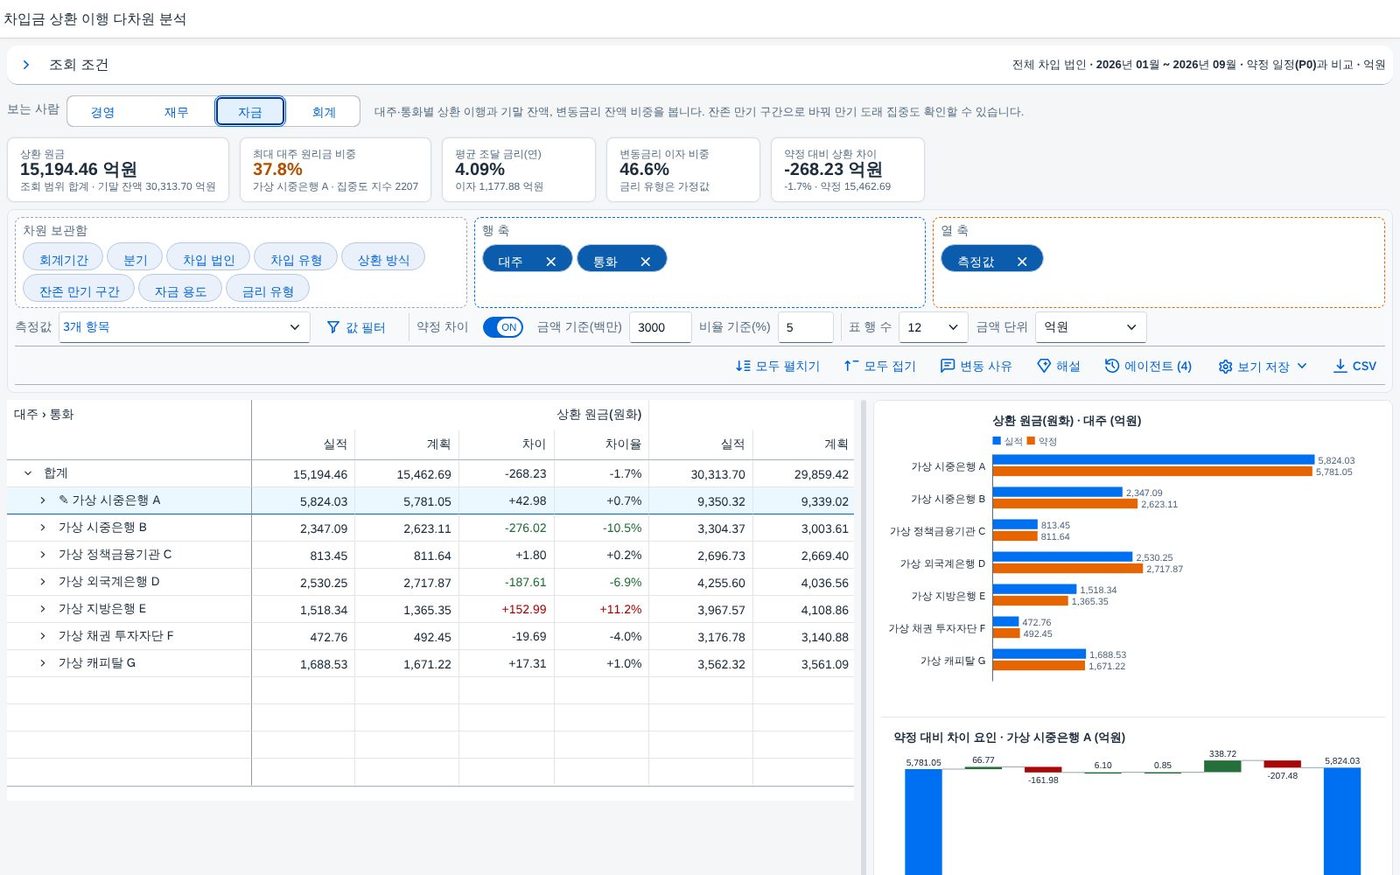Viewport: 1400px width, 875px height.
Task: Pick the 회계기간 dimension chip
Action: coord(63,259)
